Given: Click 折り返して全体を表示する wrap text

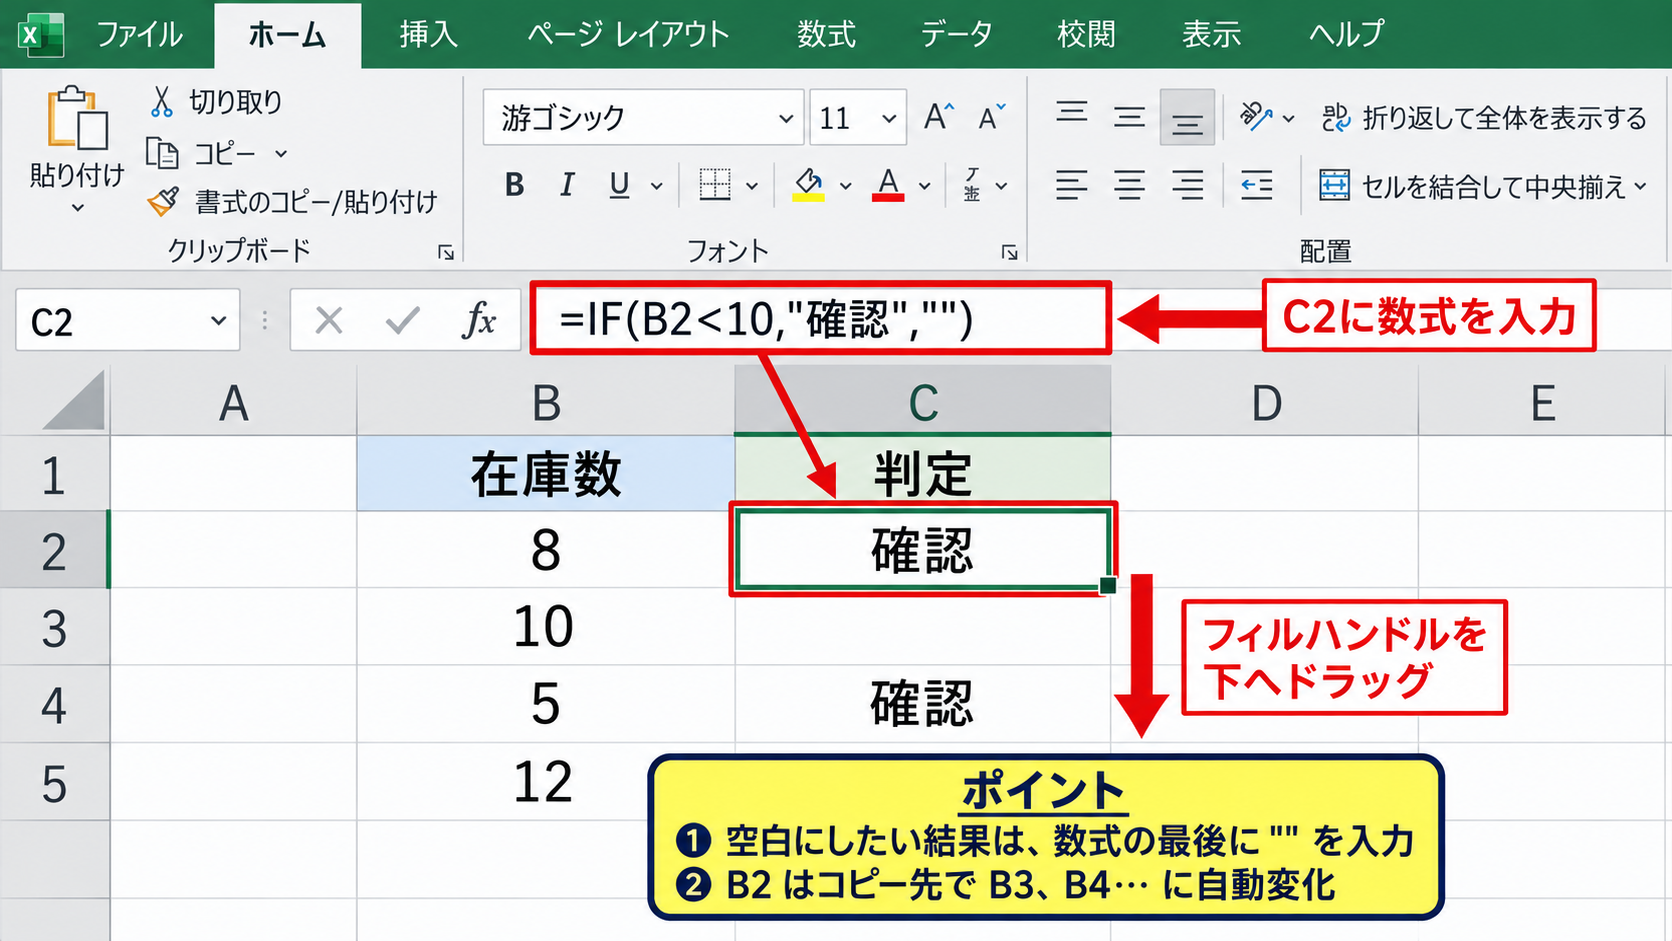Looking at the screenshot, I should [x=1483, y=118].
